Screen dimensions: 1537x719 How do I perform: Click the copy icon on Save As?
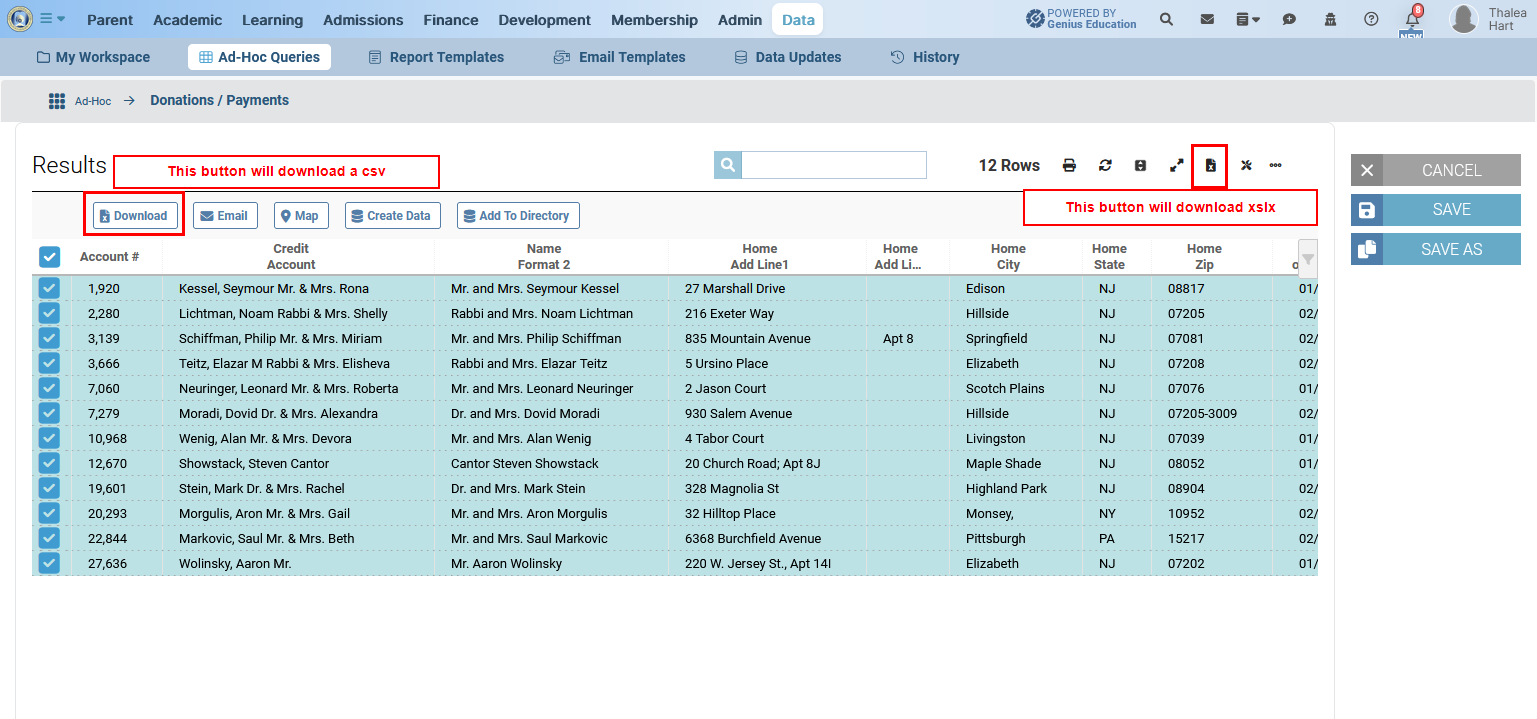[x=1367, y=249]
